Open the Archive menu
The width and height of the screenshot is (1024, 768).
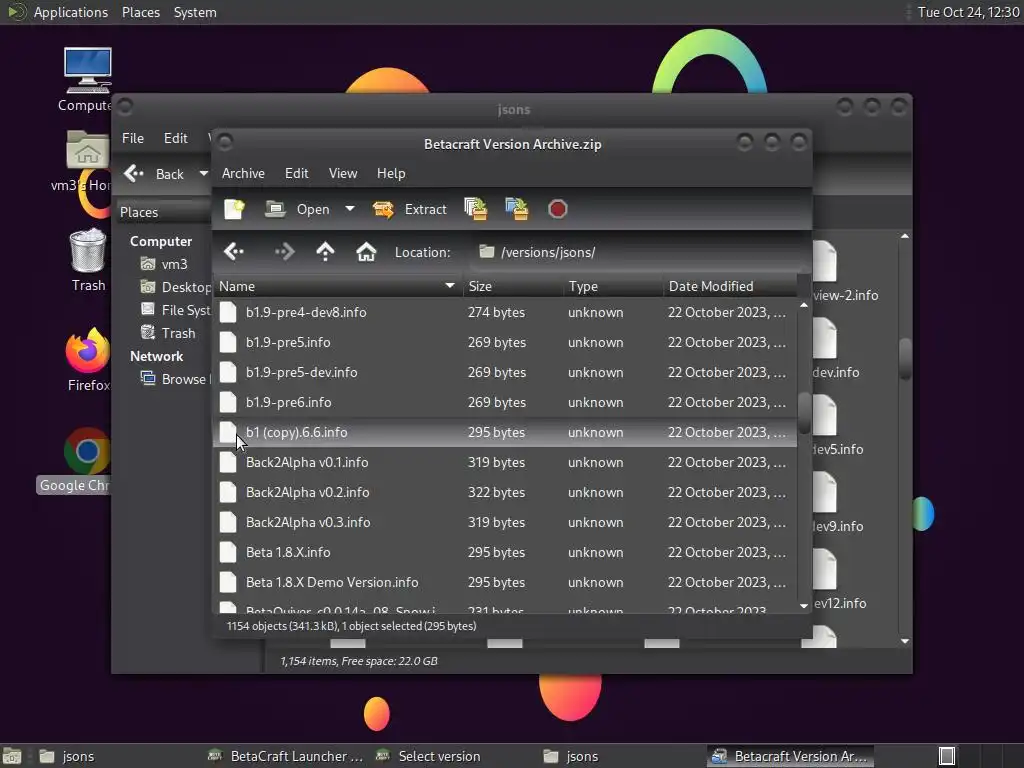pos(243,173)
